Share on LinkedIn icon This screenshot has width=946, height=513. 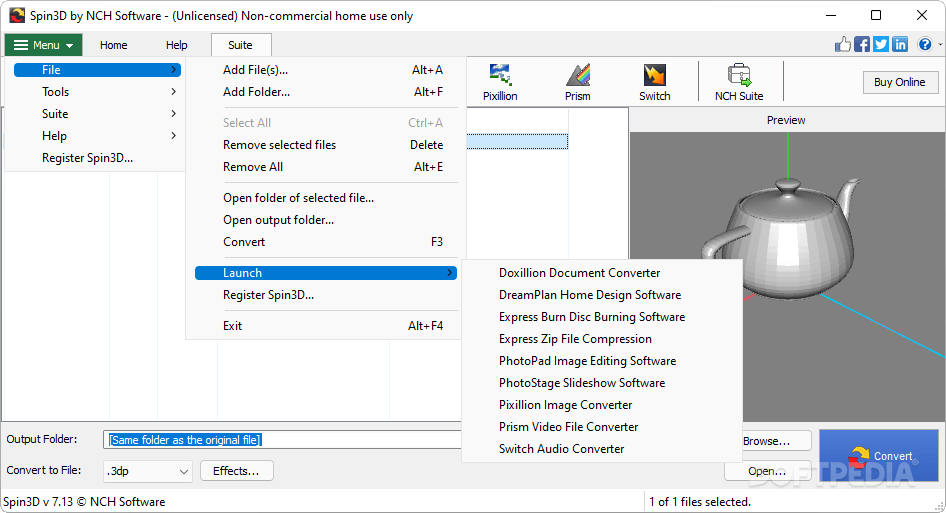click(x=900, y=44)
